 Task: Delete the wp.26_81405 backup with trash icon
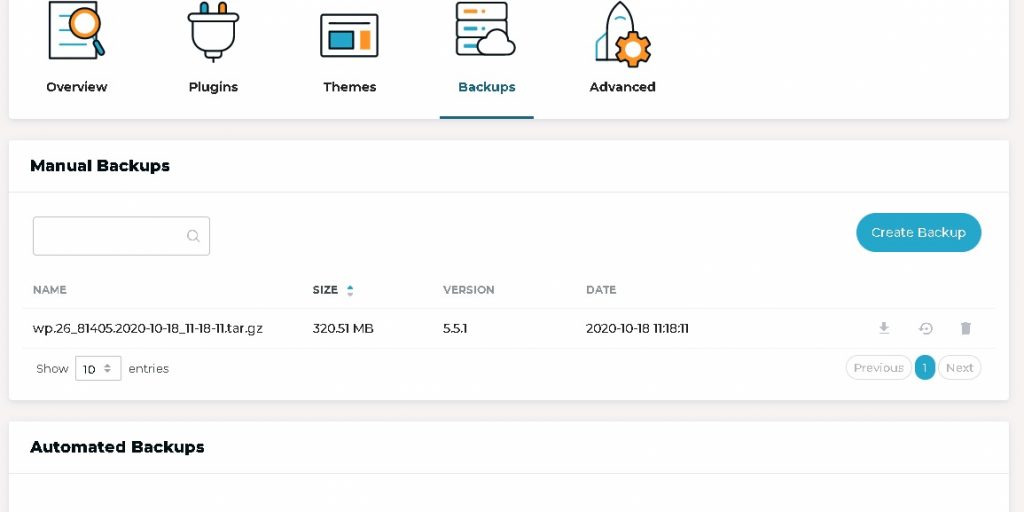pos(966,328)
